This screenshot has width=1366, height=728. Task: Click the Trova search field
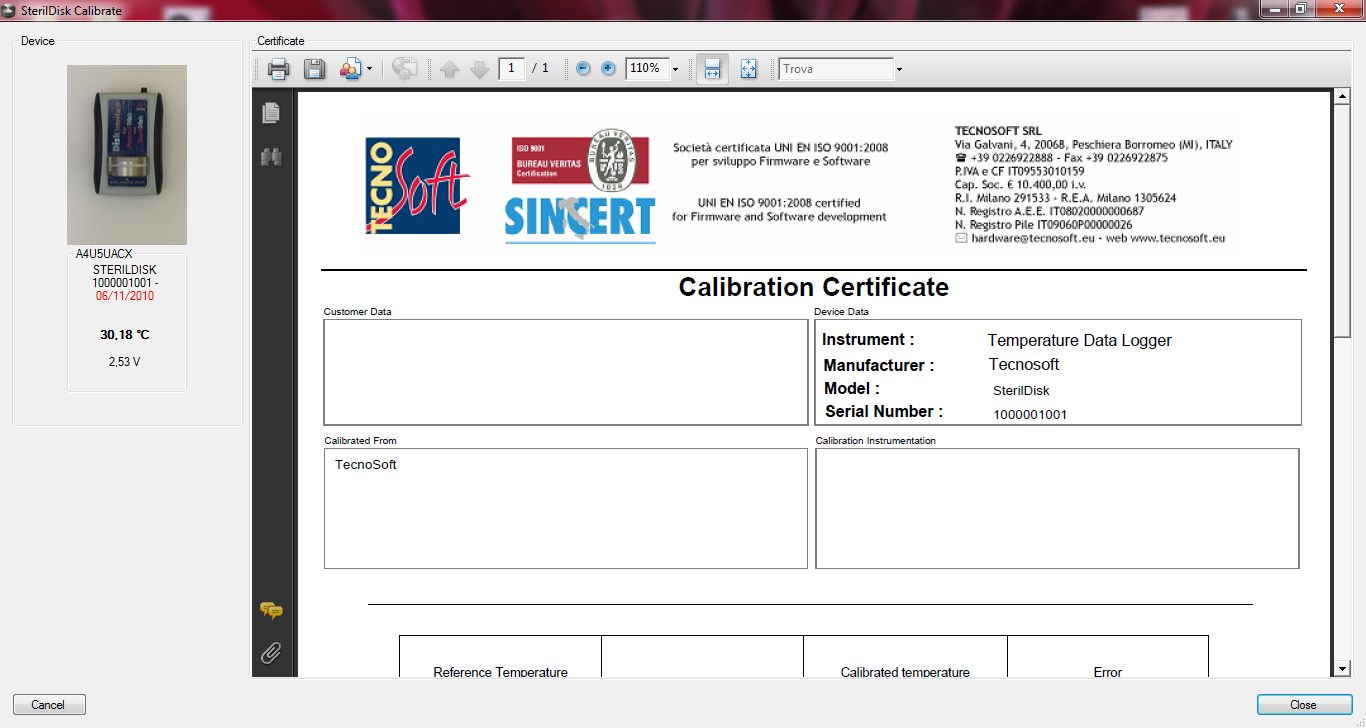click(836, 69)
